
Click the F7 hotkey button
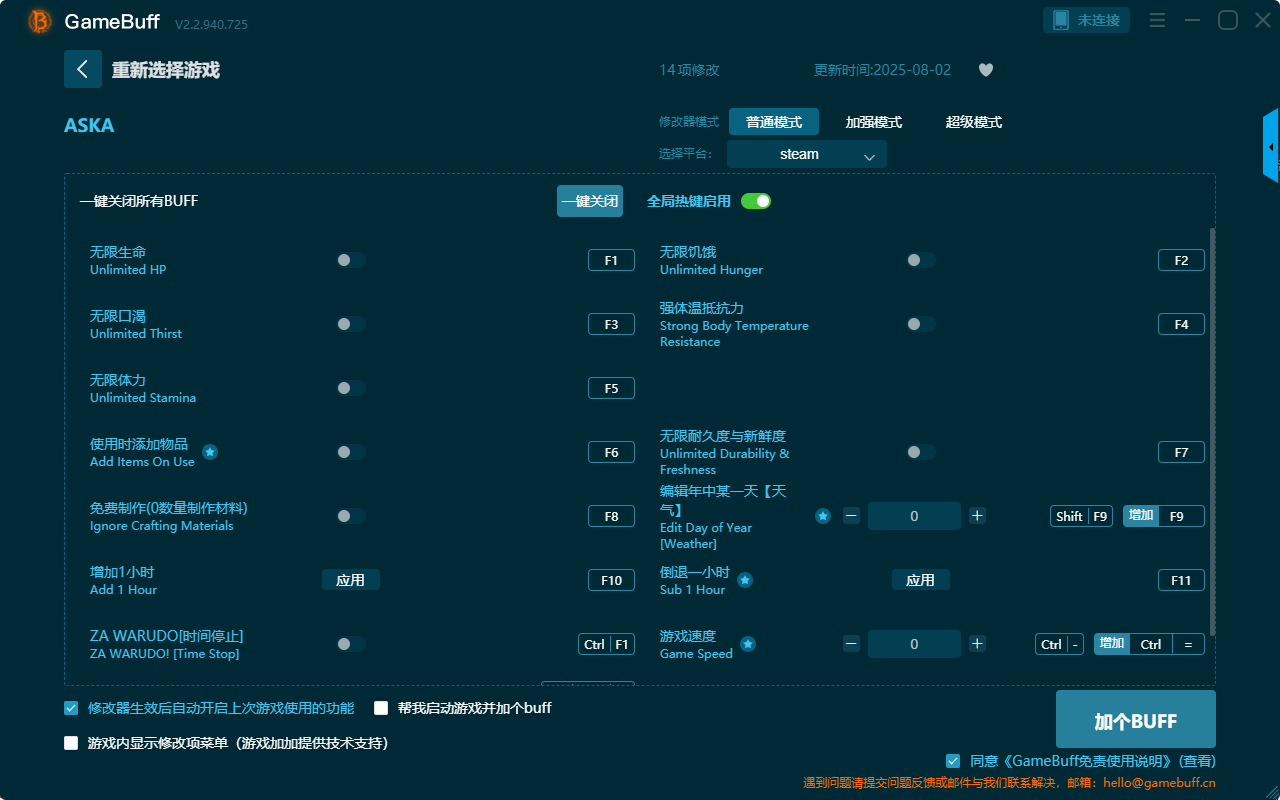[1181, 452]
